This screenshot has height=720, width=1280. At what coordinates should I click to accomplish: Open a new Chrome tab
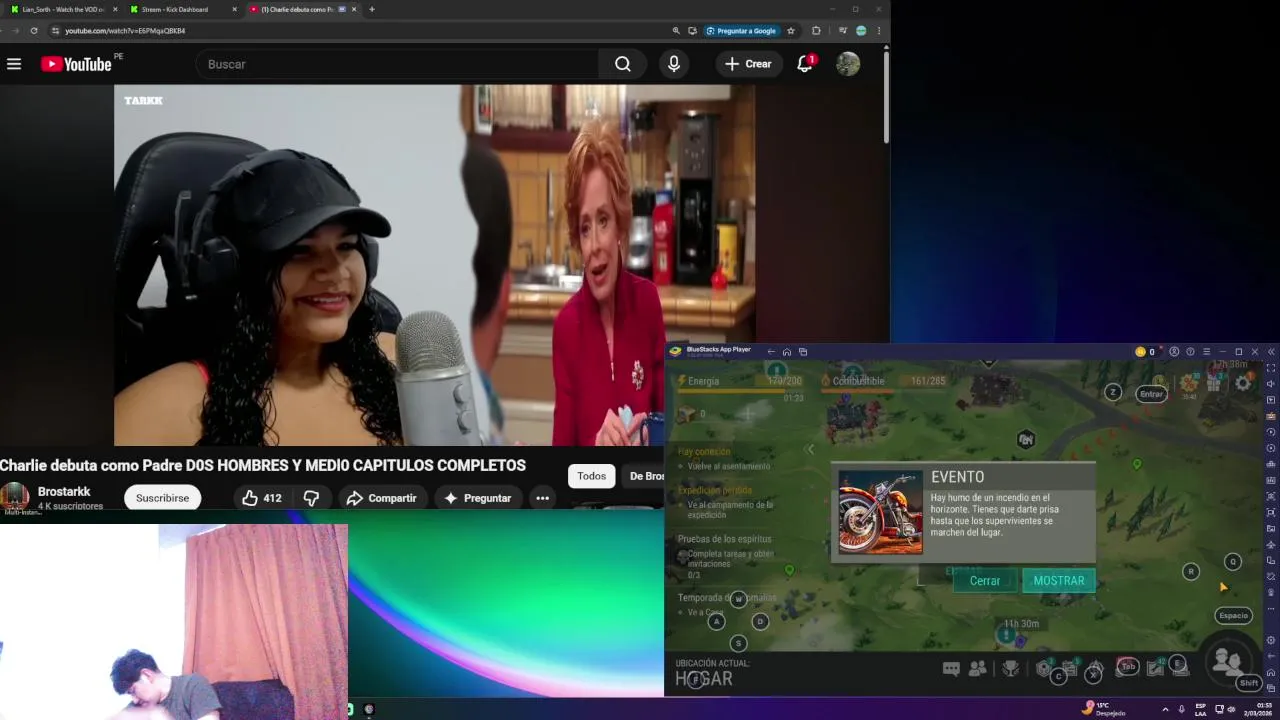click(372, 9)
